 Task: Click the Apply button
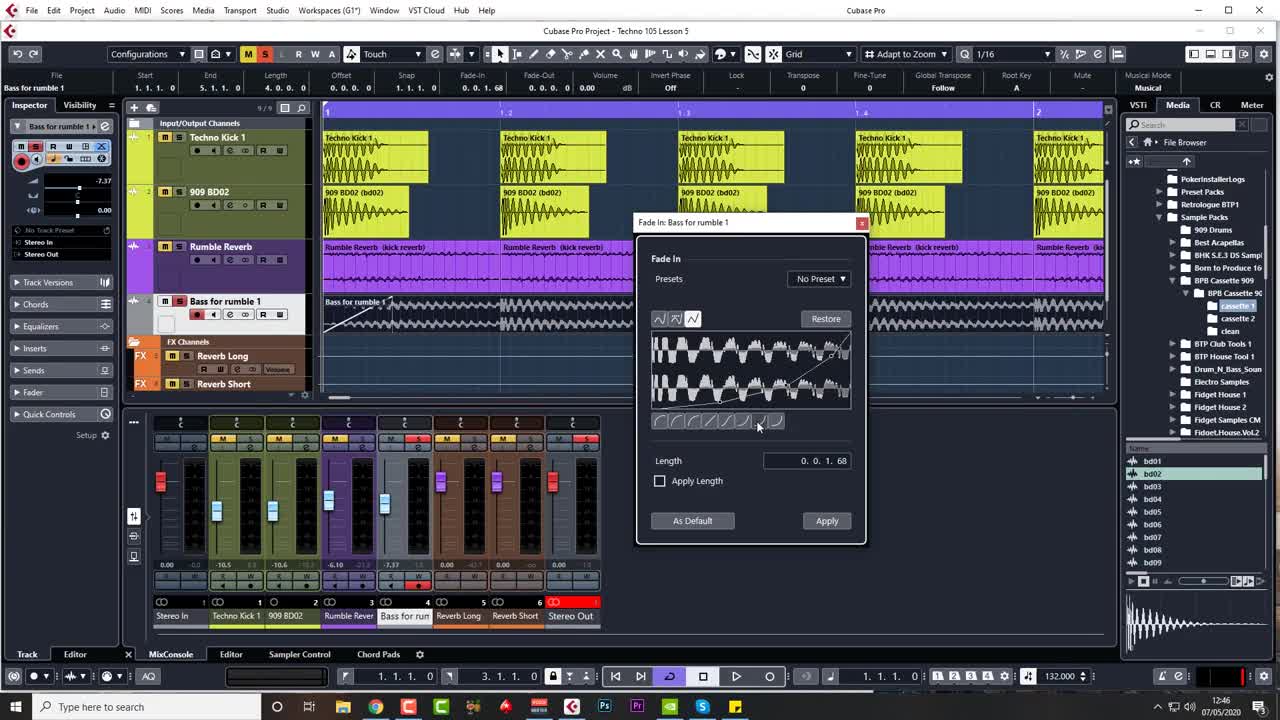[x=827, y=521]
